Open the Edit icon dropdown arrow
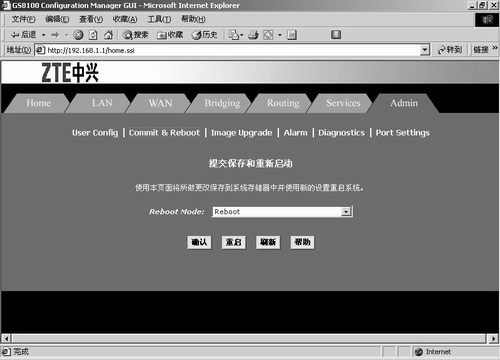This screenshot has width=500, height=360. tap(280, 35)
